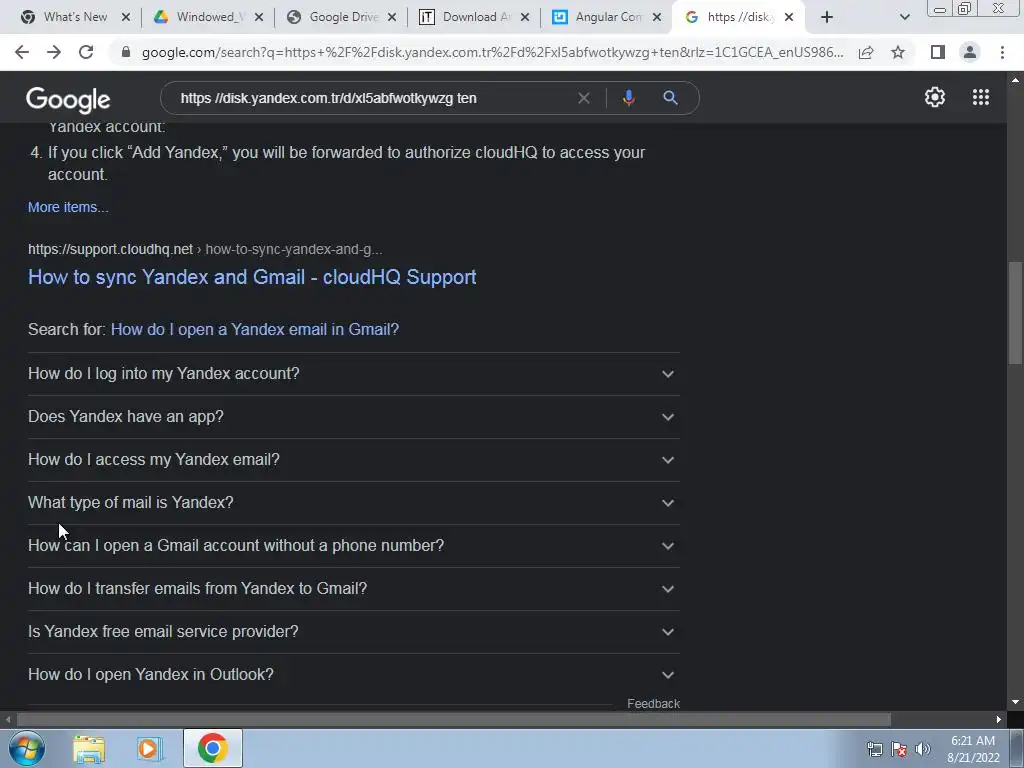Click the horizontal scrollbar thumb
The height and width of the screenshot is (768, 1024).
tap(454, 719)
